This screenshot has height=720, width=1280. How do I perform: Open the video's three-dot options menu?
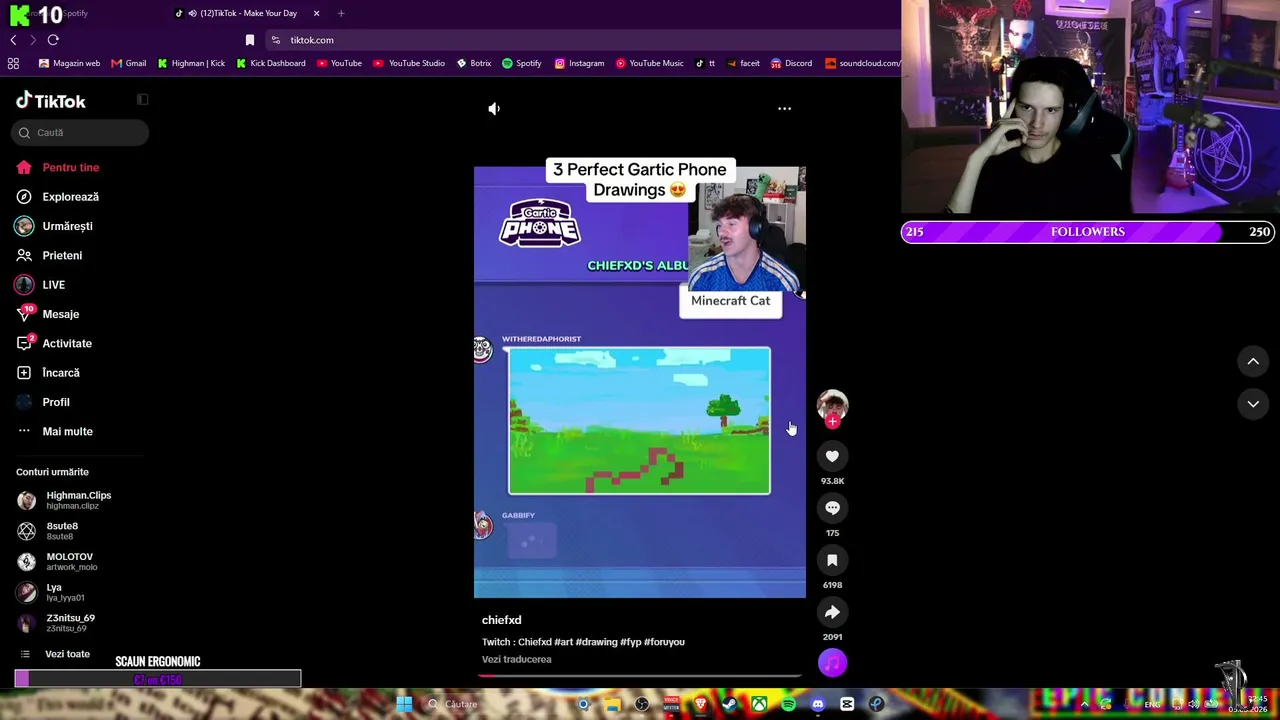point(785,108)
